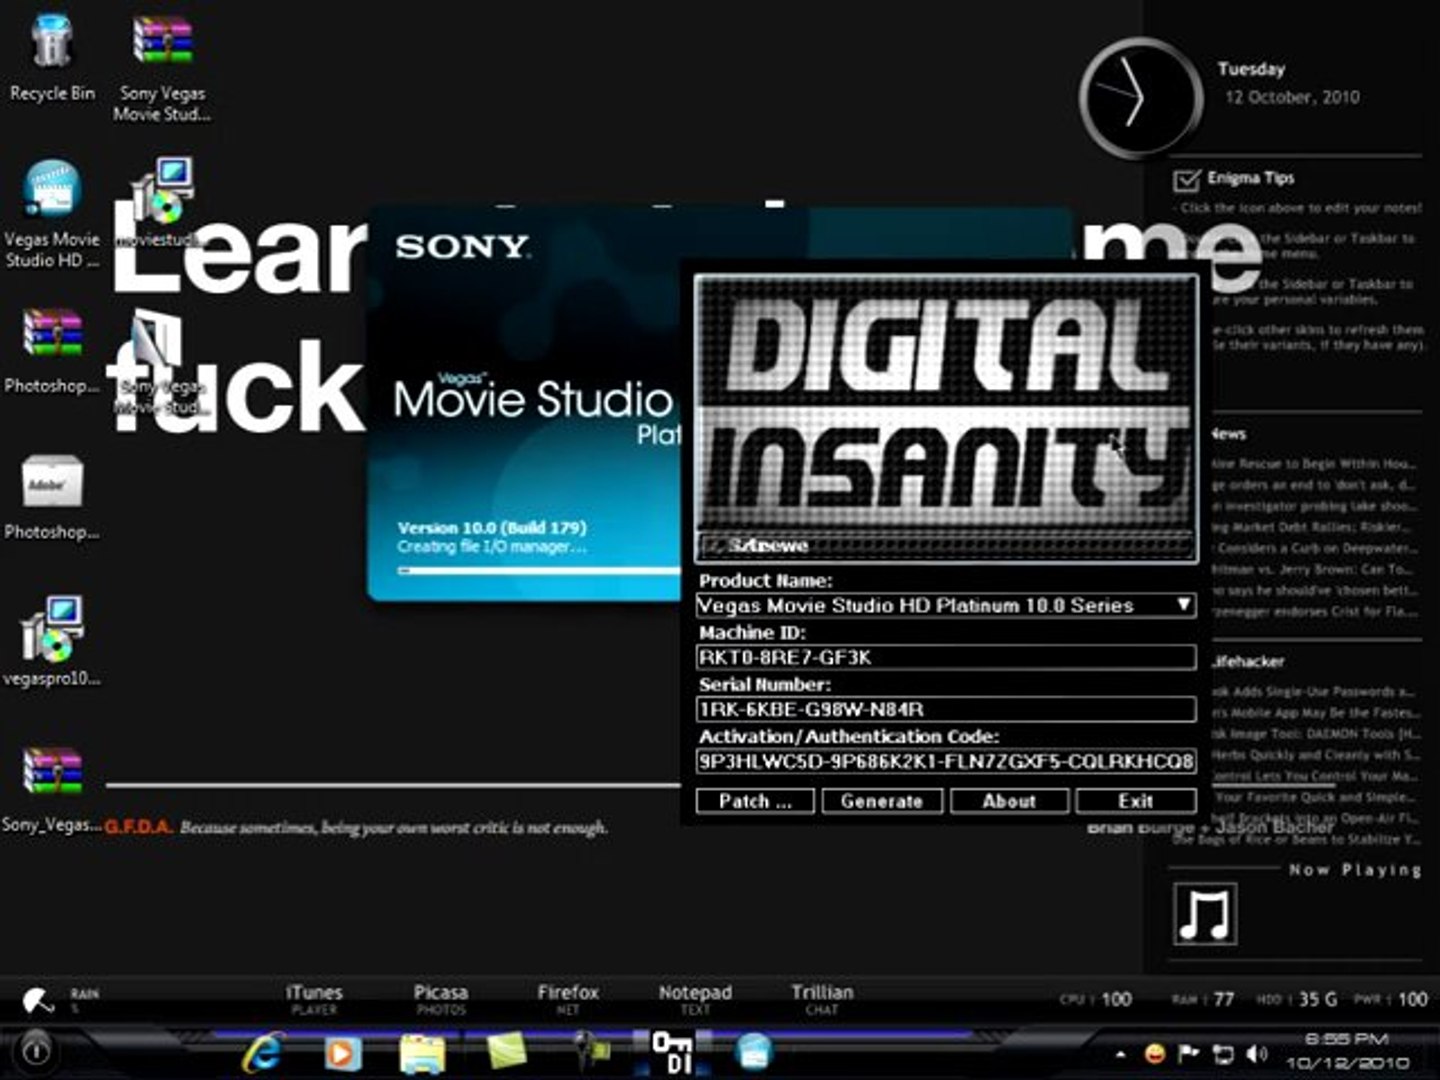1440x1080 pixels.
Task: Launch iTunes from the launcher bar
Action: (x=314, y=998)
